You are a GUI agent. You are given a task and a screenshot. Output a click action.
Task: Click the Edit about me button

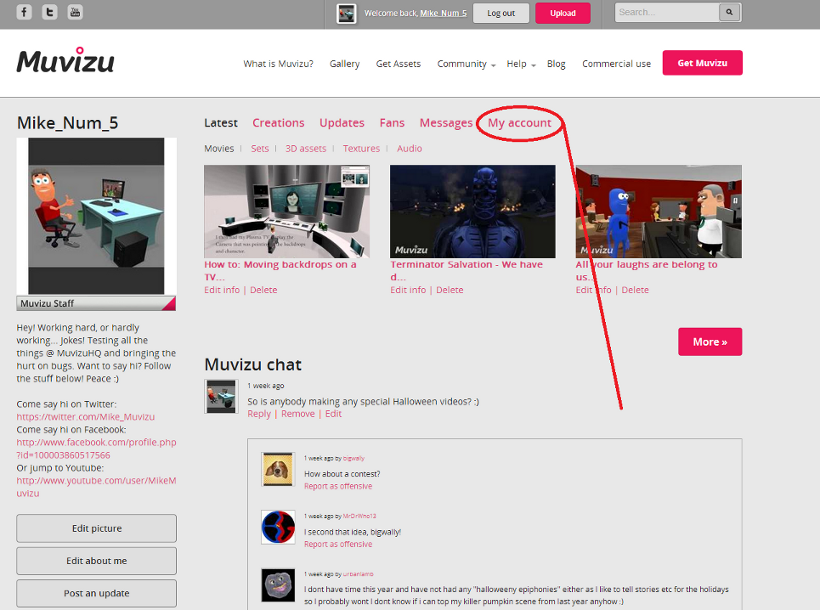coord(96,561)
